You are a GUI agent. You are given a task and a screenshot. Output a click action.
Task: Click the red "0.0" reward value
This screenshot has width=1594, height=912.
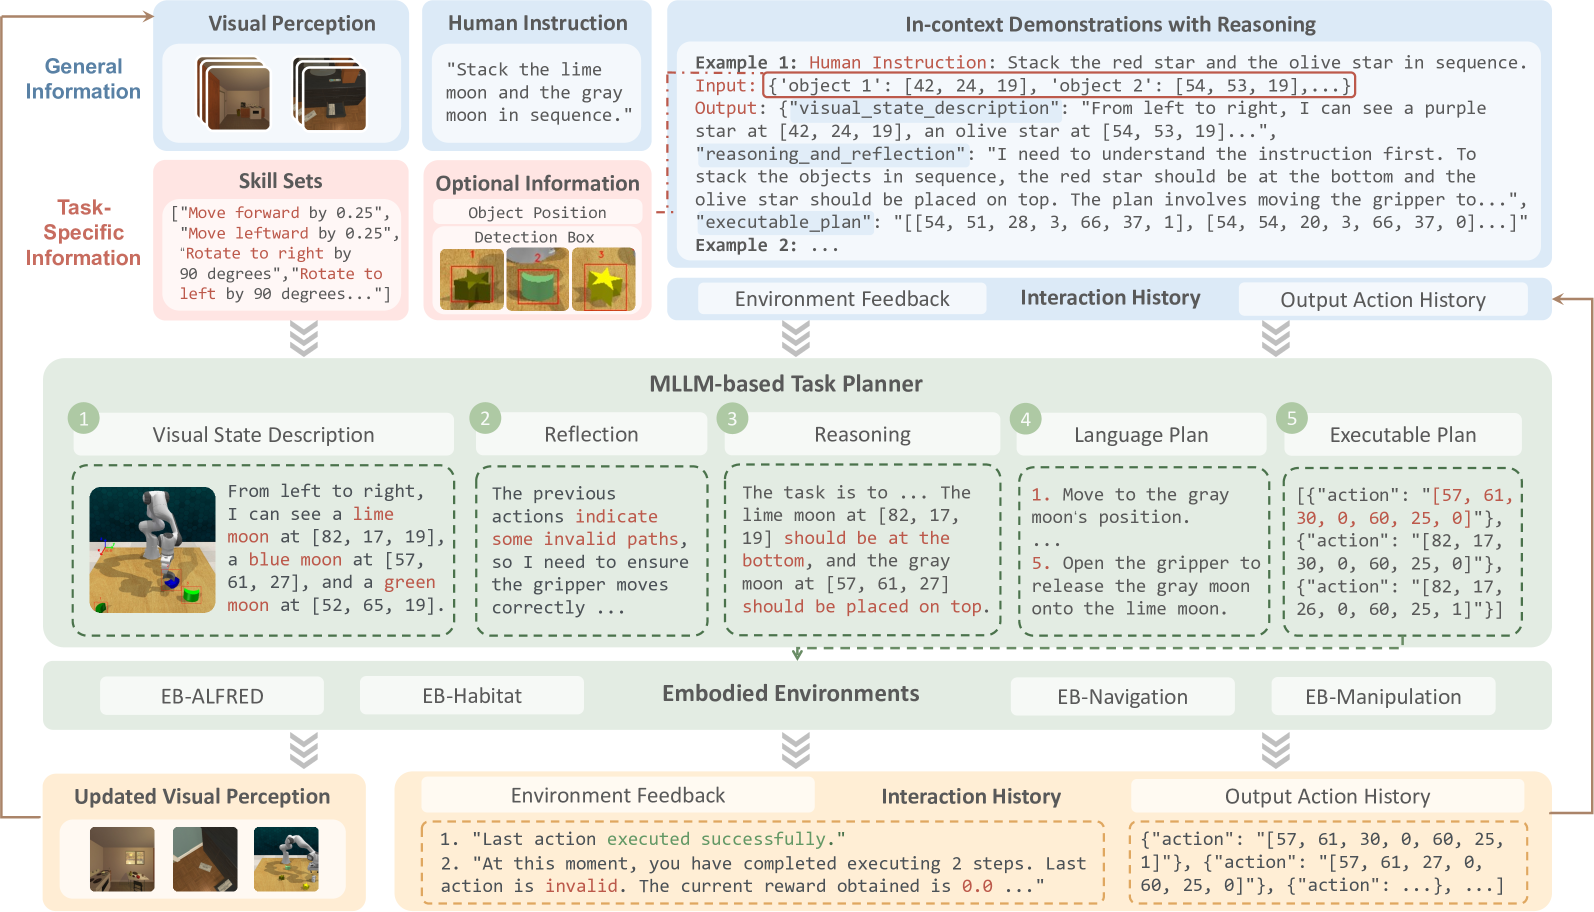[x=977, y=887]
